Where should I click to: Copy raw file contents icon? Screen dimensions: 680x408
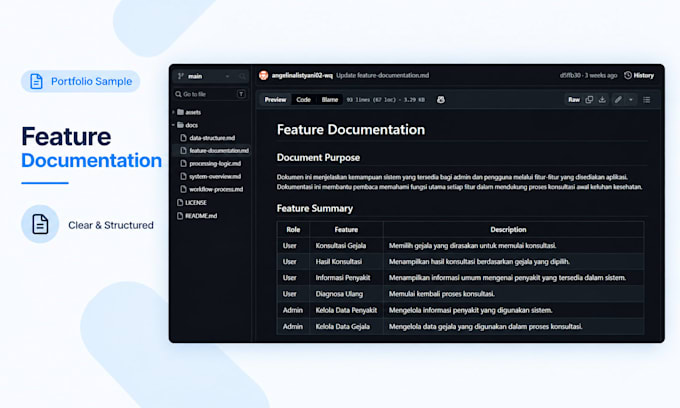pyautogui.click(x=589, y=100)
